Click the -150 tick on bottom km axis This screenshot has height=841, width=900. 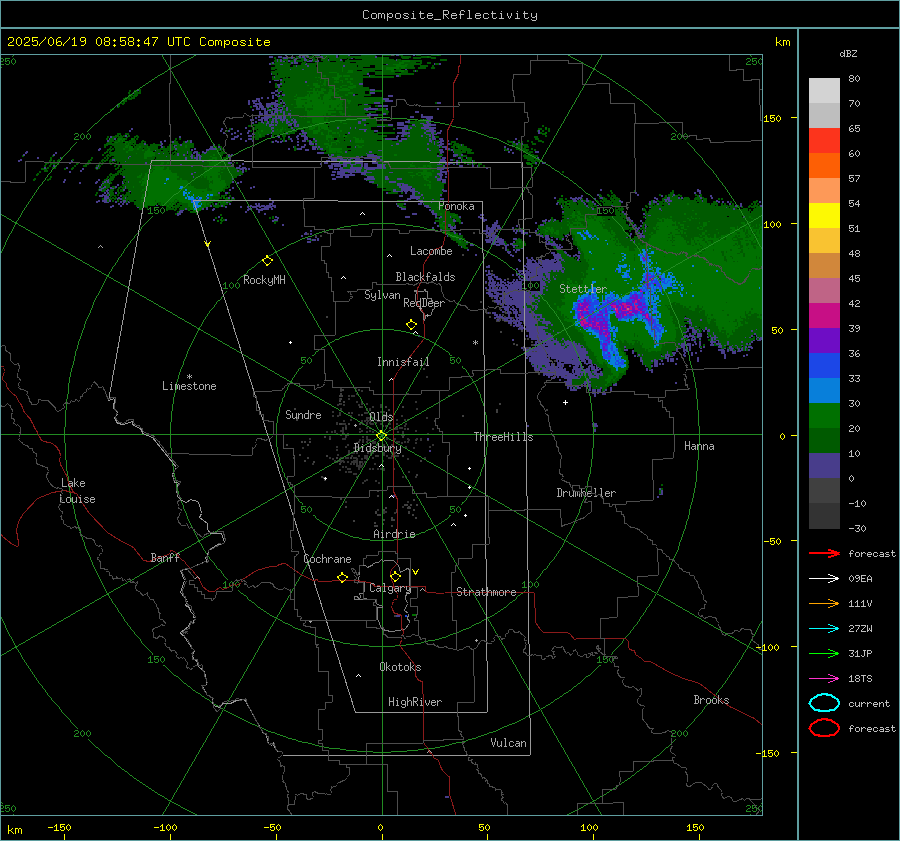pos(59,827)
